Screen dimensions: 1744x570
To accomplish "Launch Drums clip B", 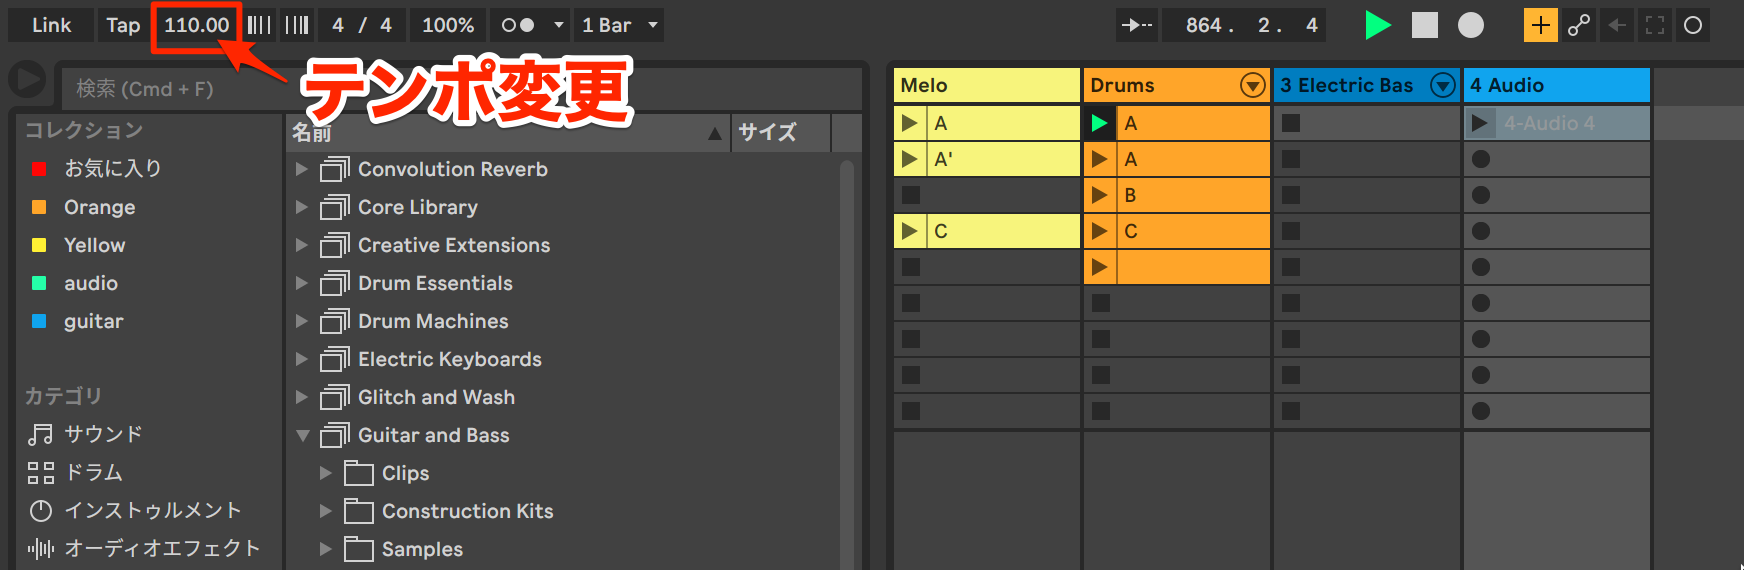I will pos(1099,195).
